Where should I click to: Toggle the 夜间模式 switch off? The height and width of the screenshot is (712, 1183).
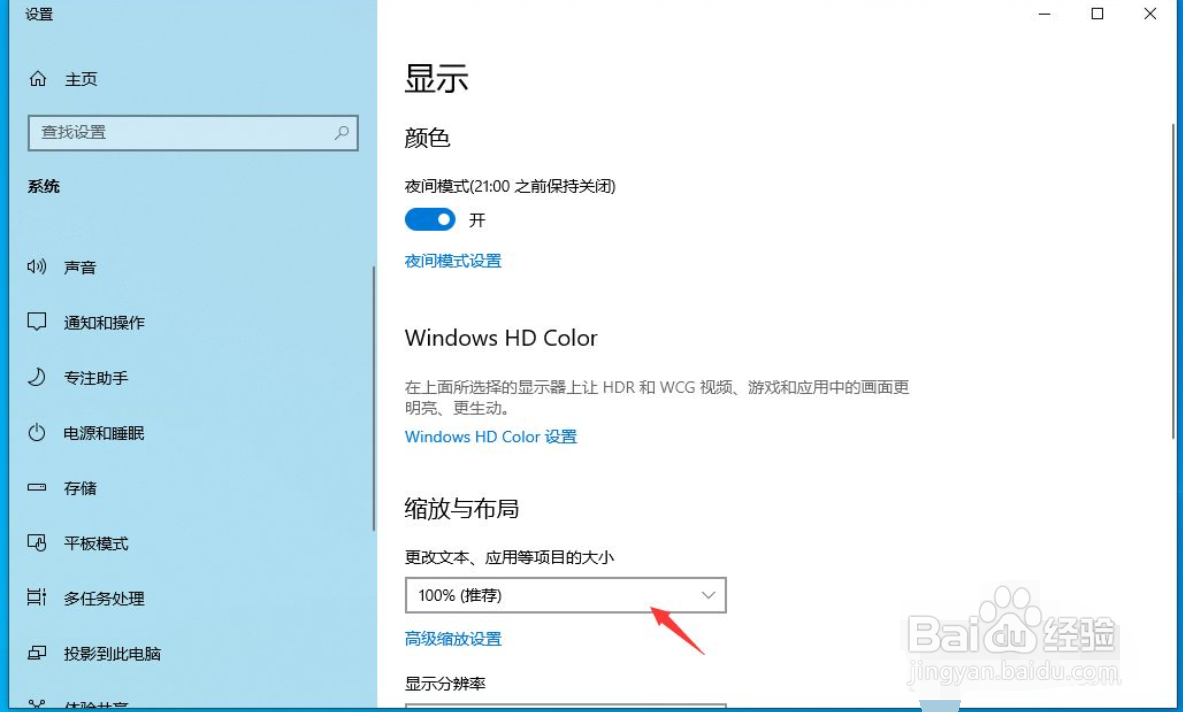point(430,219)
